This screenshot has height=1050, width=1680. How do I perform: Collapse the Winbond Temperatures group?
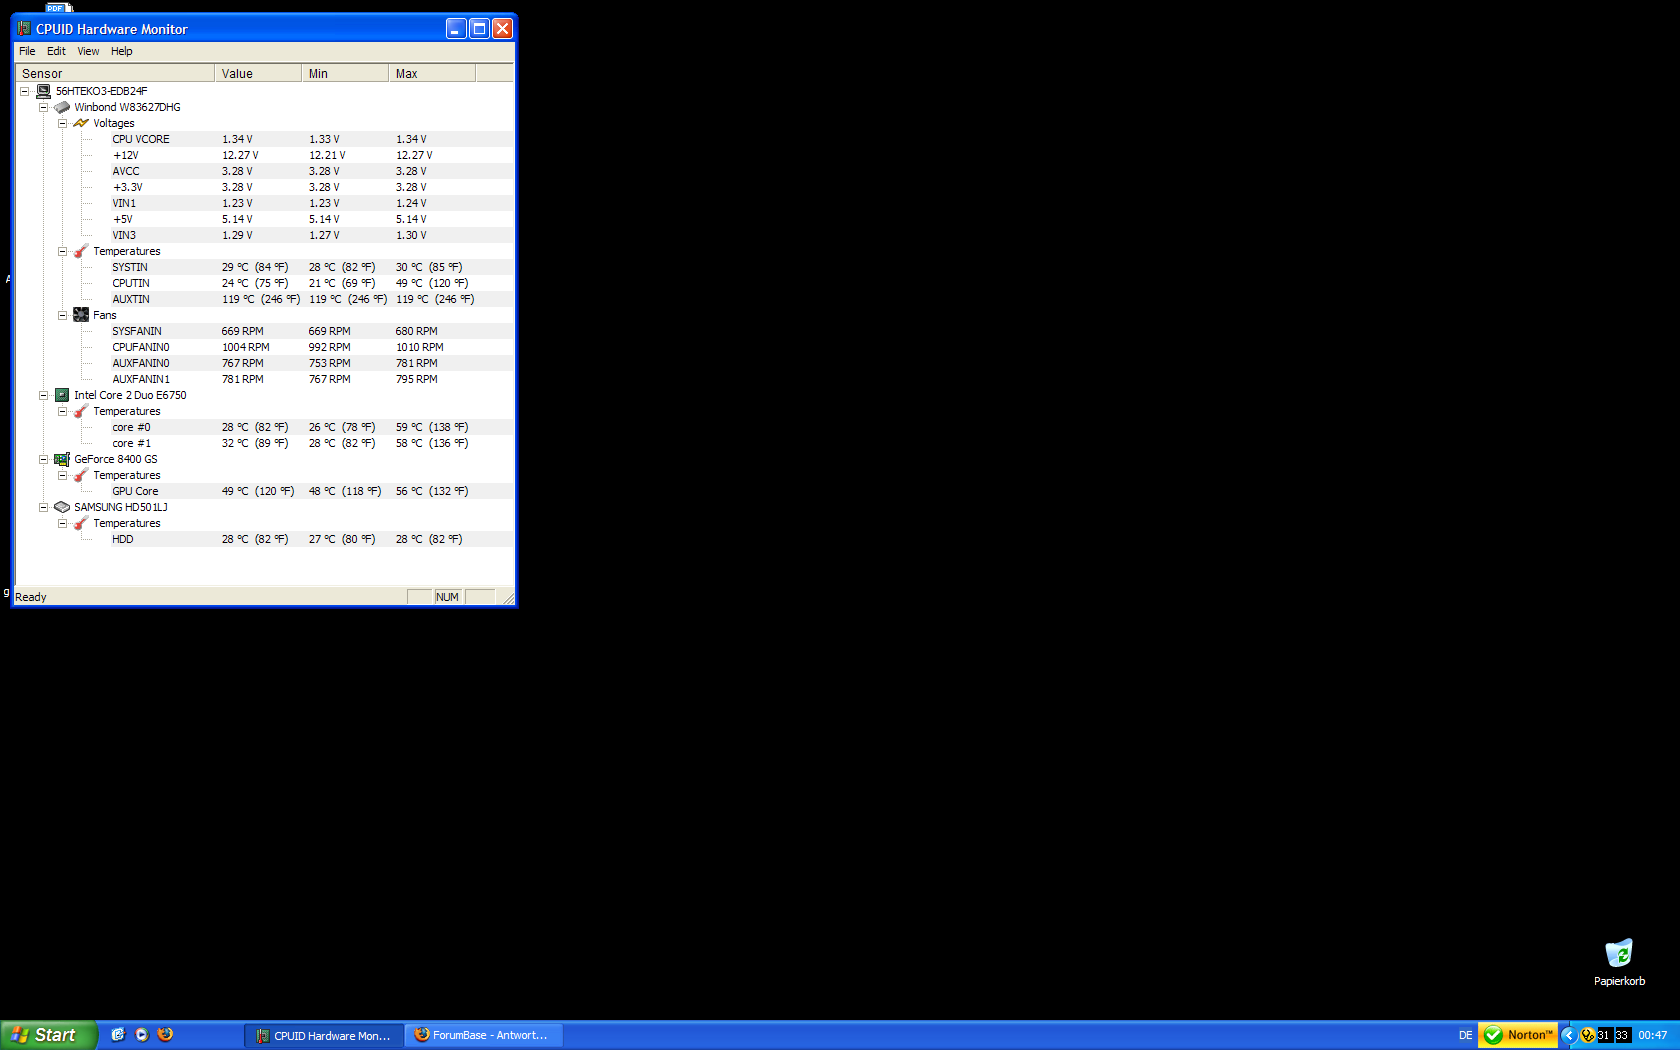(x=63, y=251)
